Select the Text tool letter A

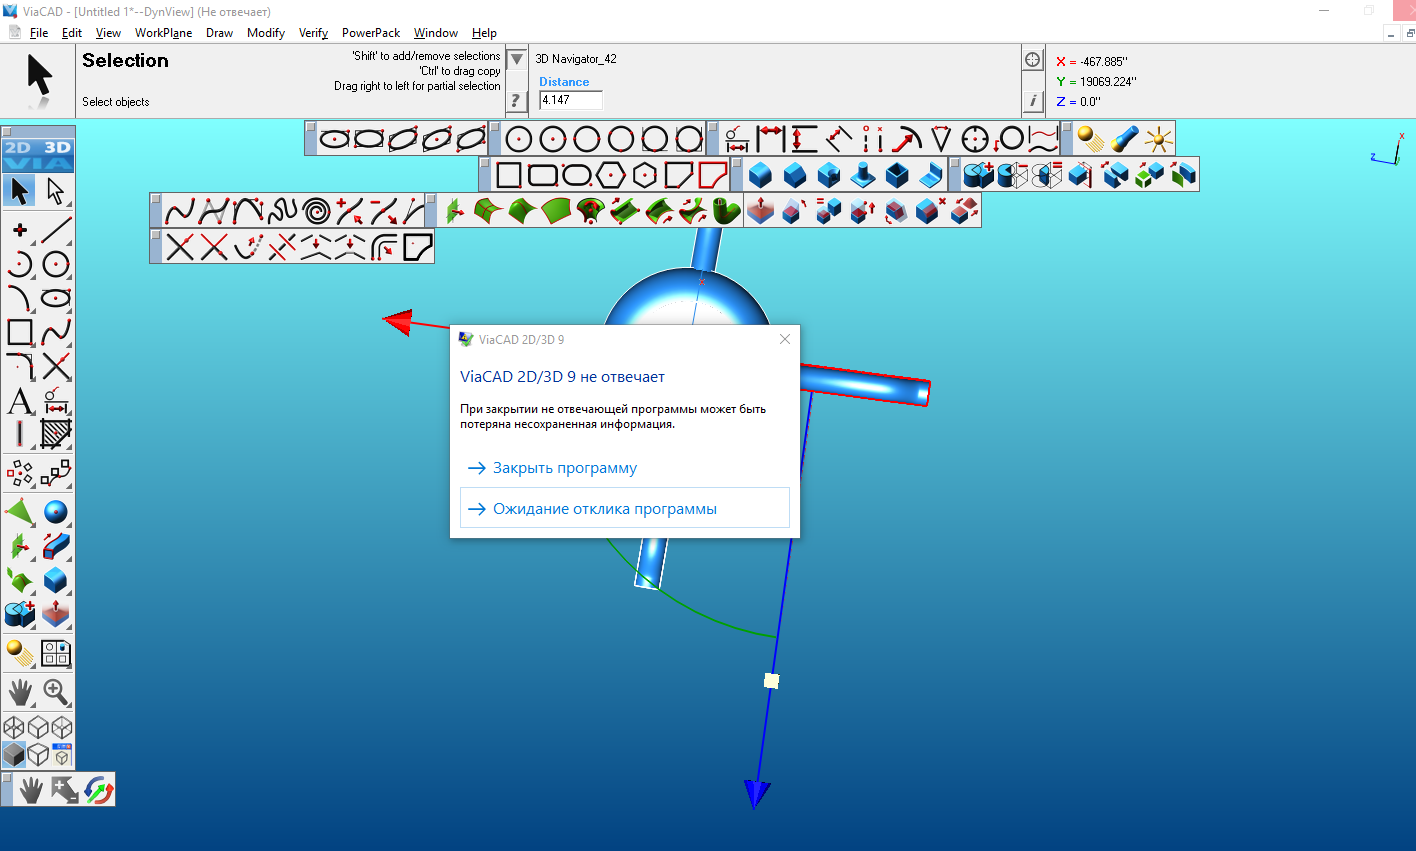(x=20, y=402)
